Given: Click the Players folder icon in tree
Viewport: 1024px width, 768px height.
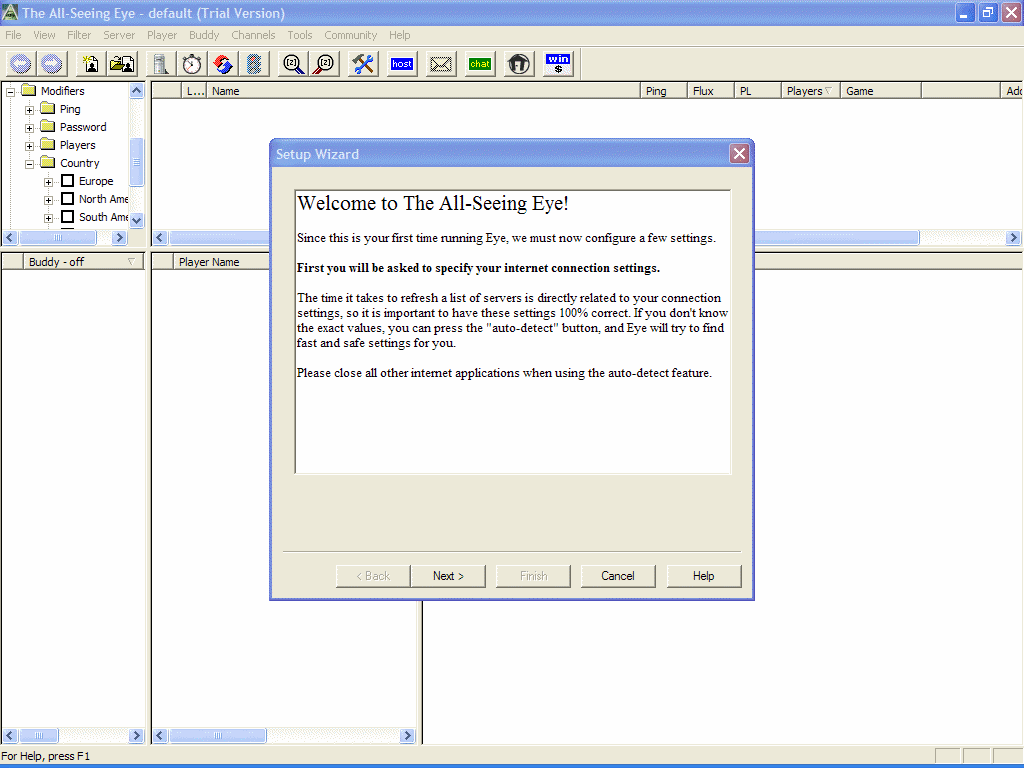Looking at the screenshot, I should [48, 144].
